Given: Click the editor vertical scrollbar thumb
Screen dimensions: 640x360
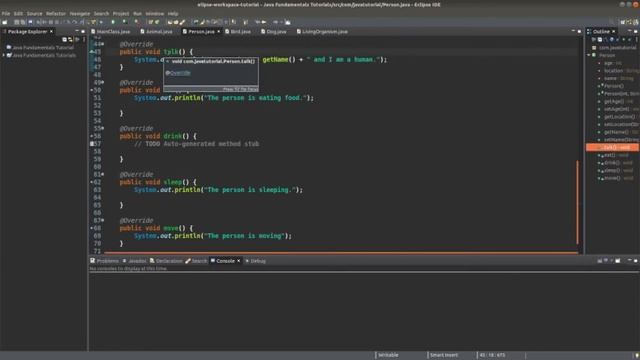Looking at the screenshot, I should (578, 202).
